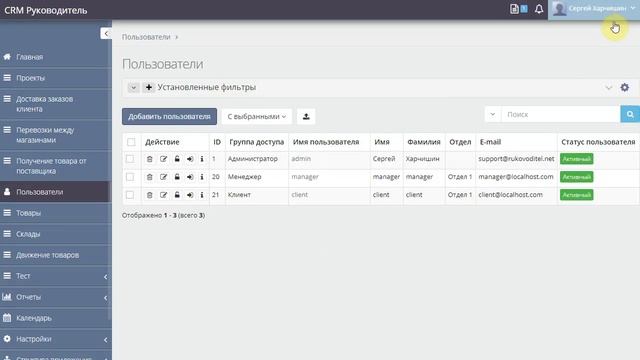
Task: Select Пользователи in sidebar
Action: [x=56, y=192]
